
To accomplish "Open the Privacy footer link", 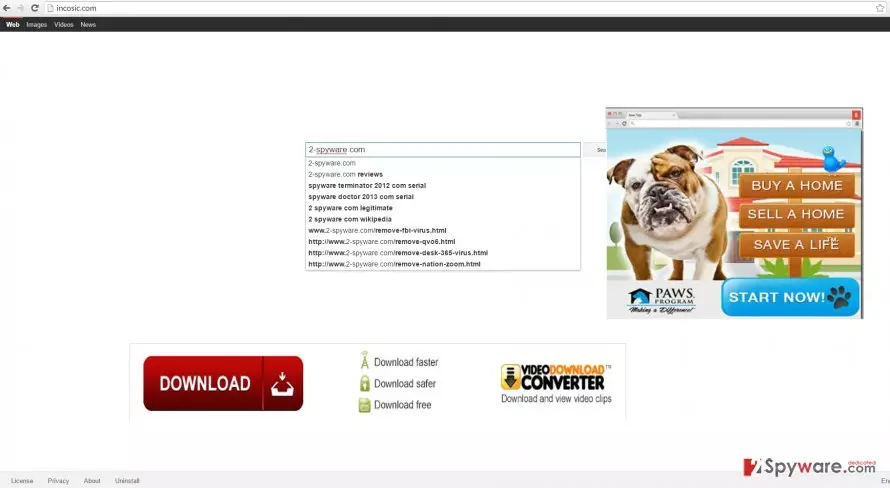I will [58, 481].
